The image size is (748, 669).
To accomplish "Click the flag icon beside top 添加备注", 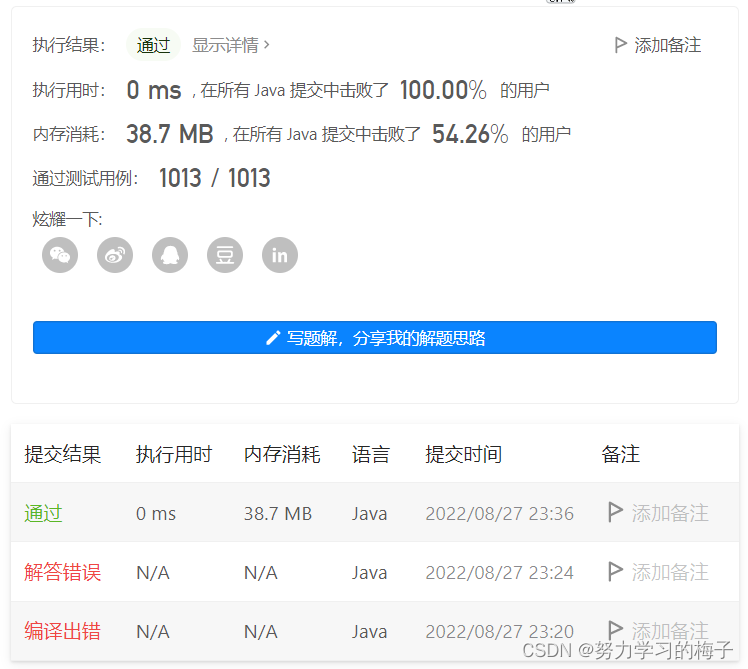I will 620,45.
